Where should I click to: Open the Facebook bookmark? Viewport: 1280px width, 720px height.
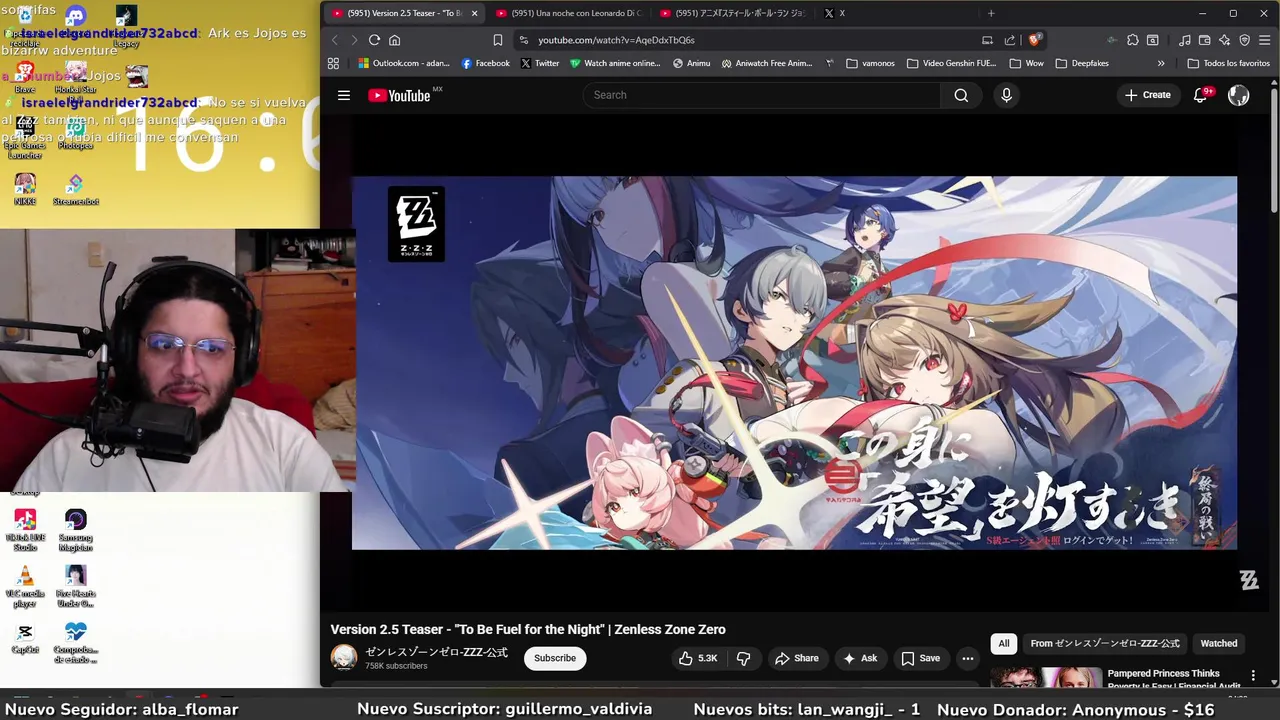[486, 63]
